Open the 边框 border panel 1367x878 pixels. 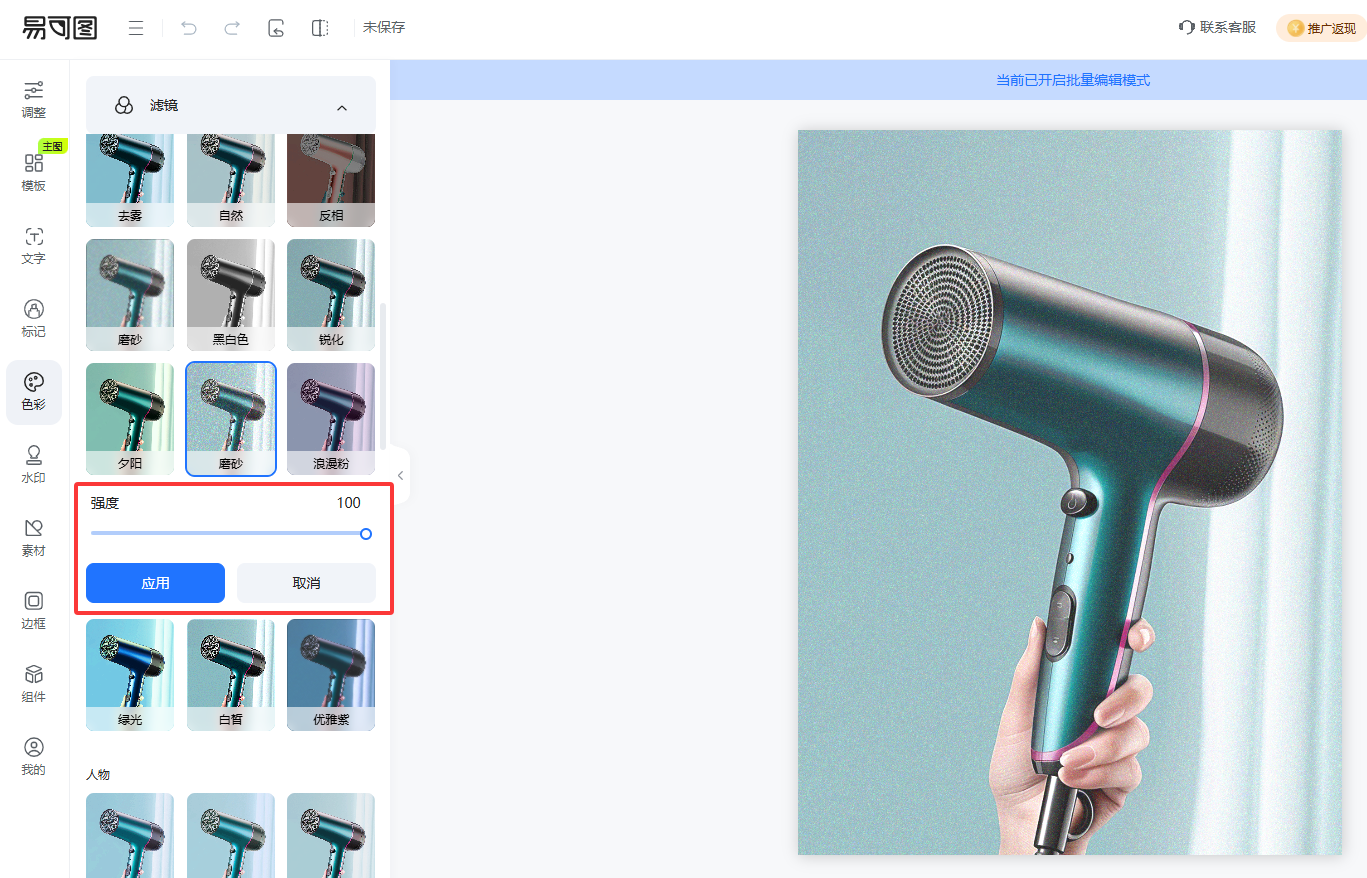point(34,611)
